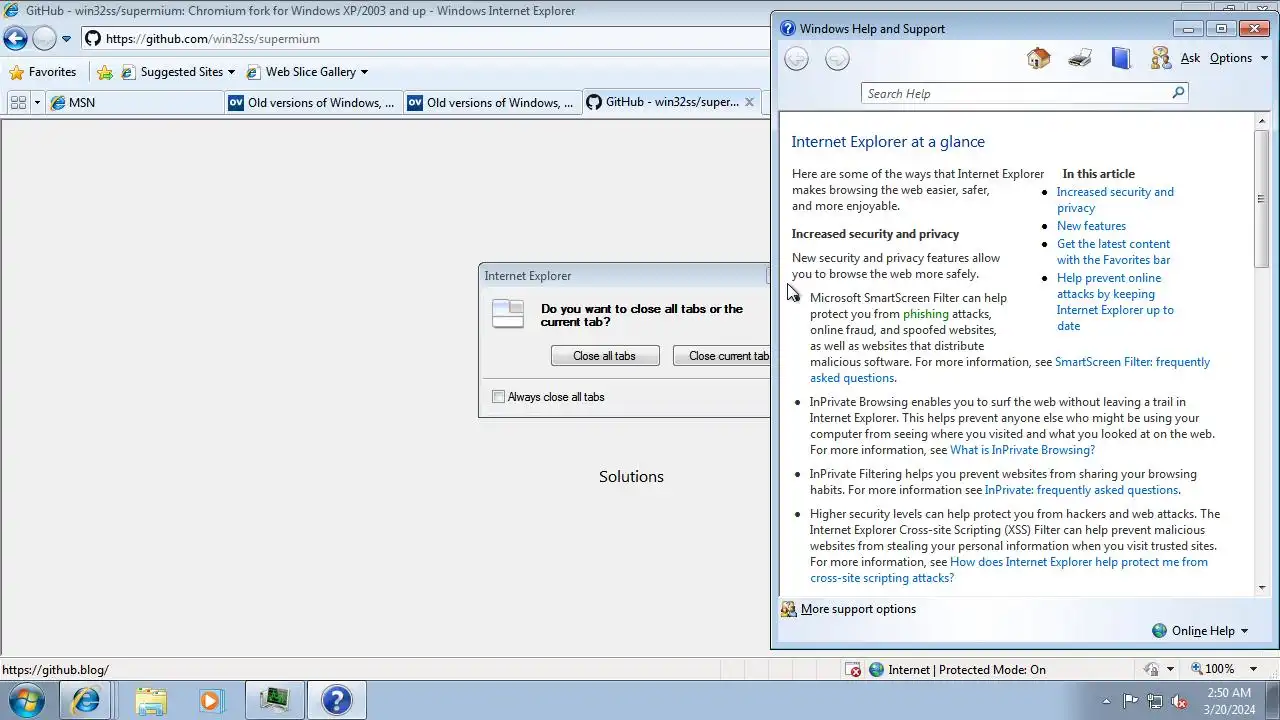Click the GitHub URL address bar
This screenshot has width=1280, height=720.
425,39
